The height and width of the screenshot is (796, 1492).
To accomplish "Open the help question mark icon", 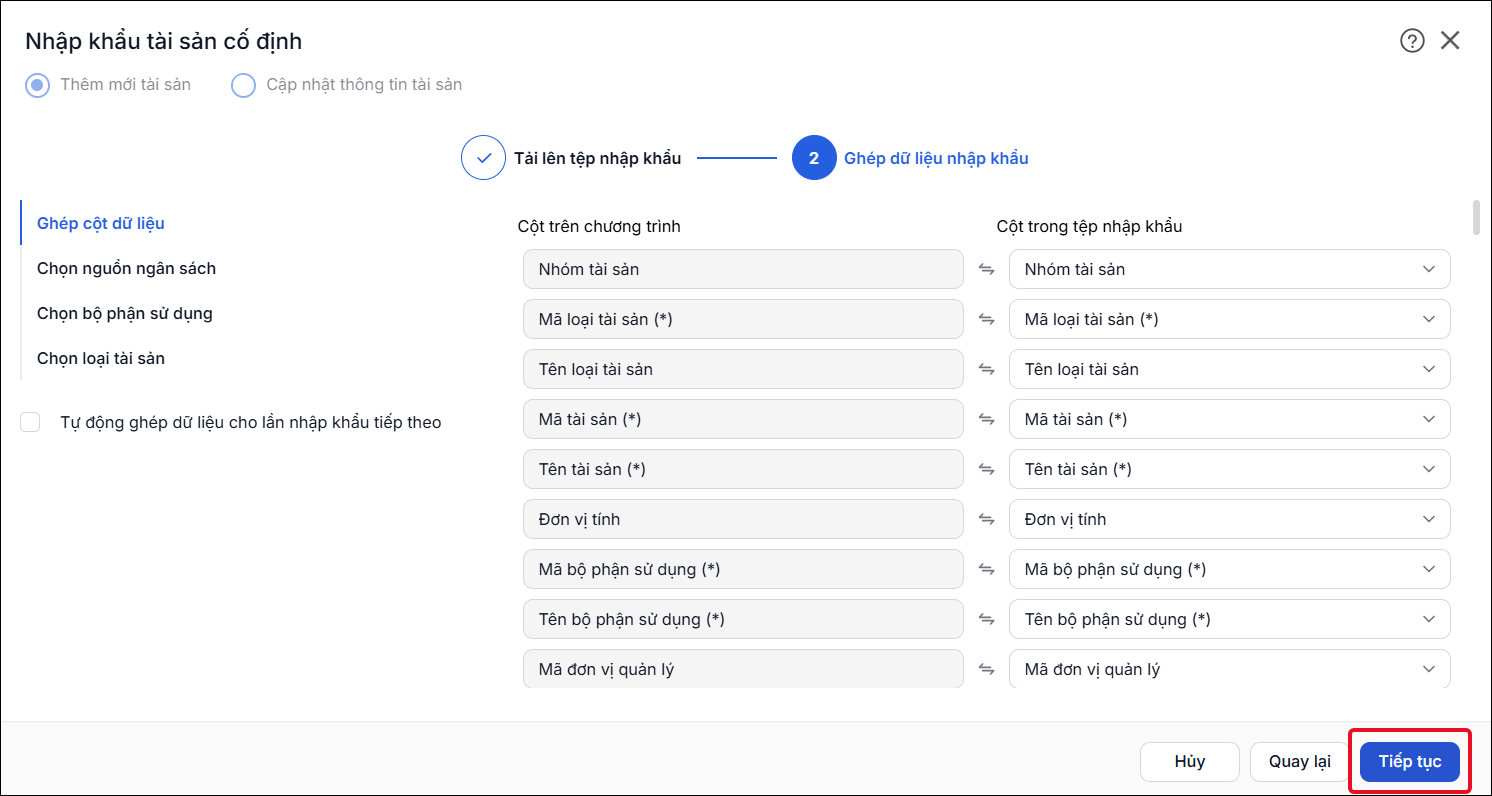I will coord(1412,41).
